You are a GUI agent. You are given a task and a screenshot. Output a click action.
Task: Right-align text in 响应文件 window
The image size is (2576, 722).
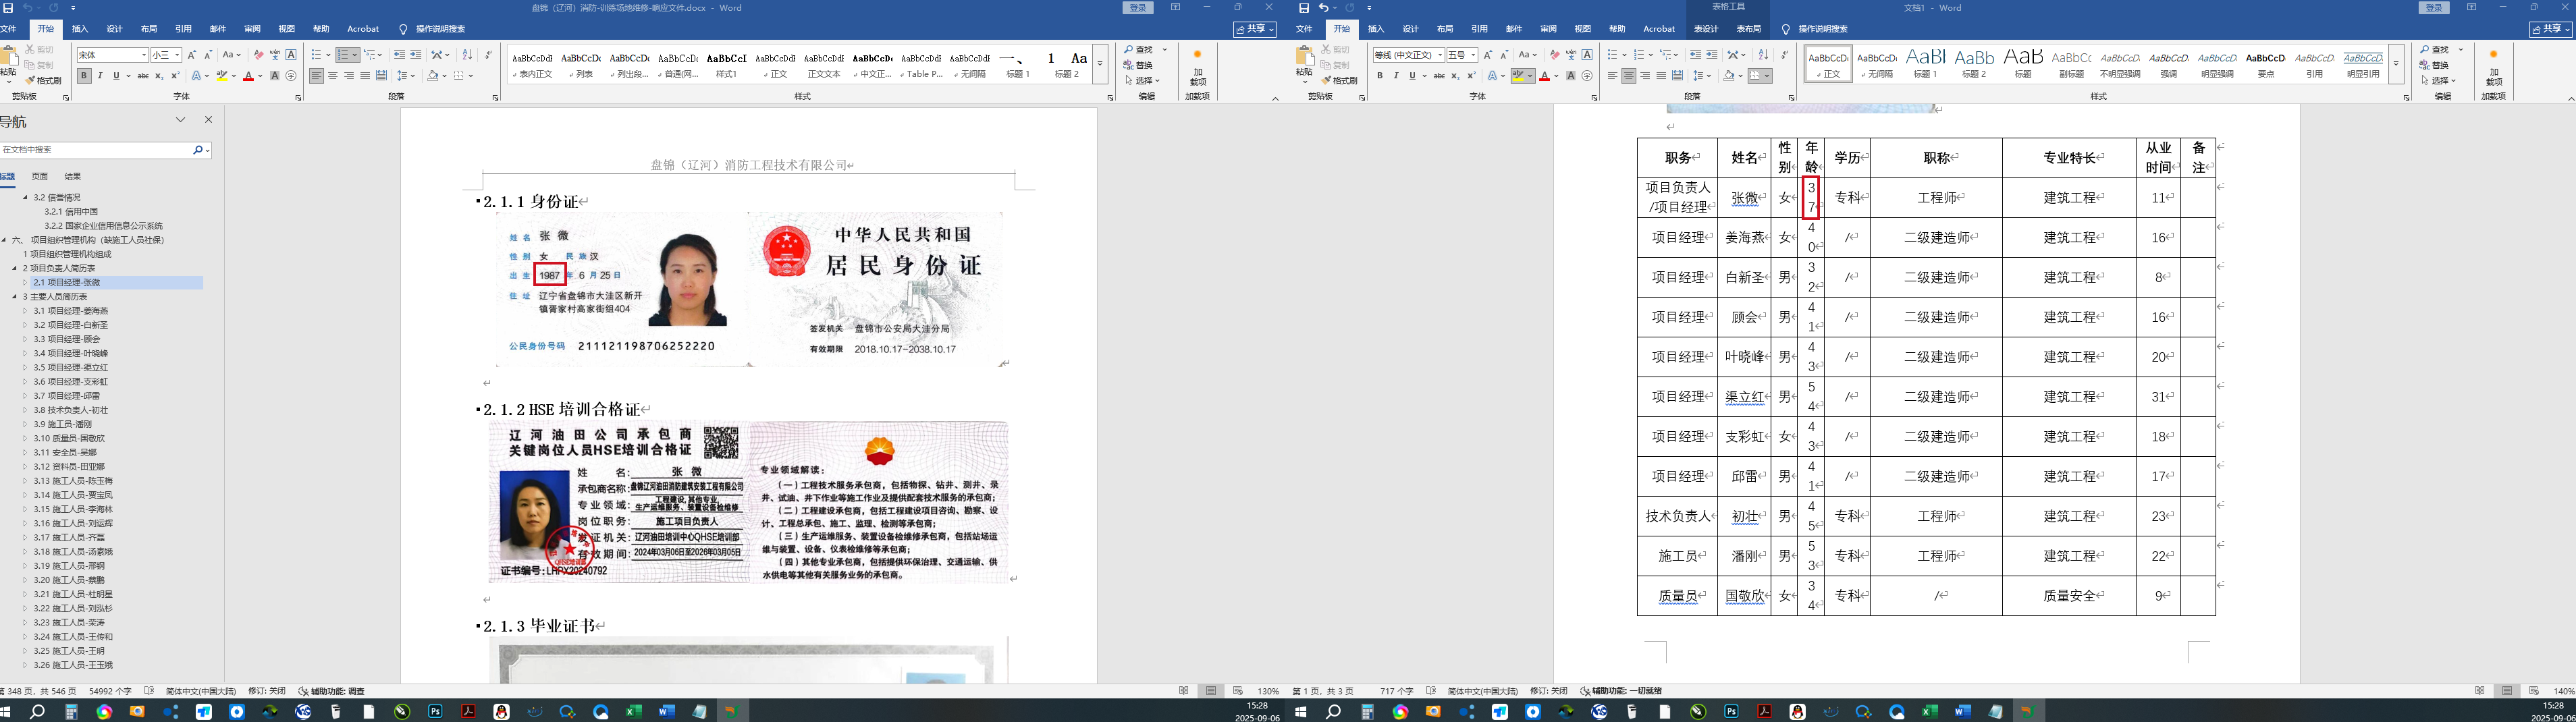(x=349, y=76)
